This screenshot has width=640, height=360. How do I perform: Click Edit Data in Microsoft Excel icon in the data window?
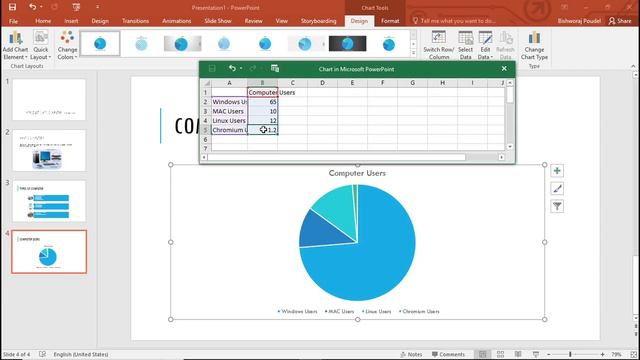[x=275, y=69]
